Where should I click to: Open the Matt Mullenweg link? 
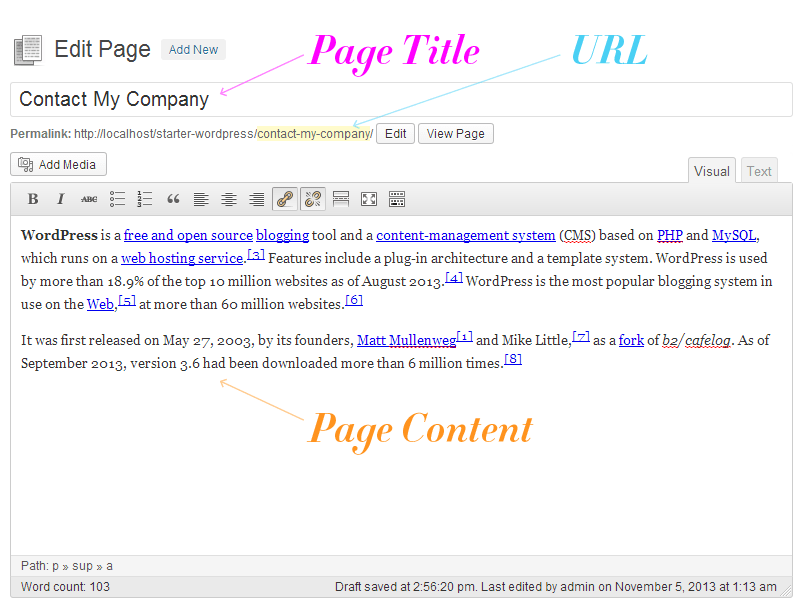coord(406,340)
